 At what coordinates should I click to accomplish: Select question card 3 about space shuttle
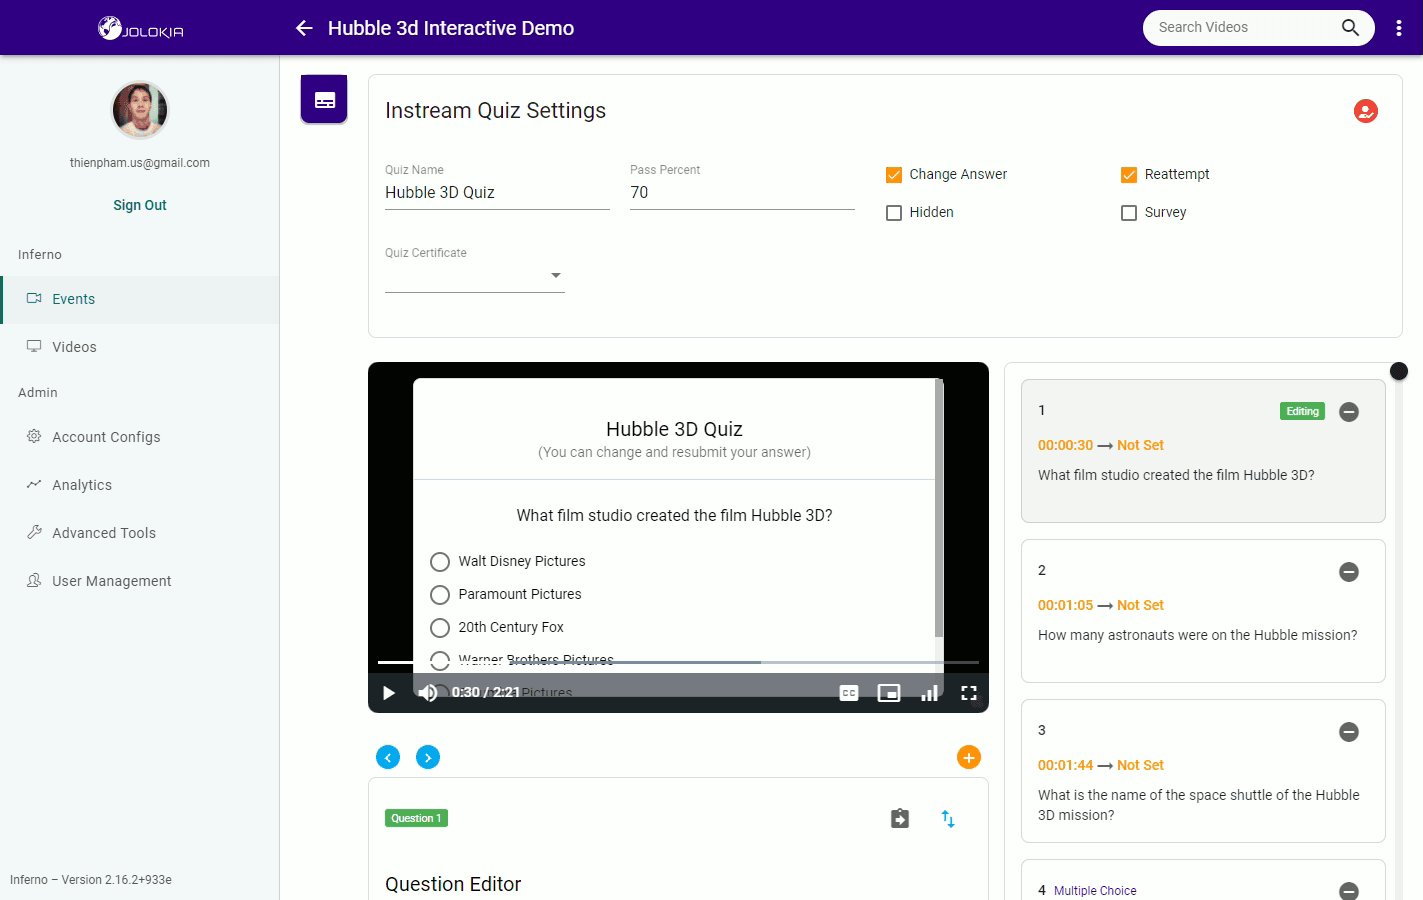click(1203, 771)
